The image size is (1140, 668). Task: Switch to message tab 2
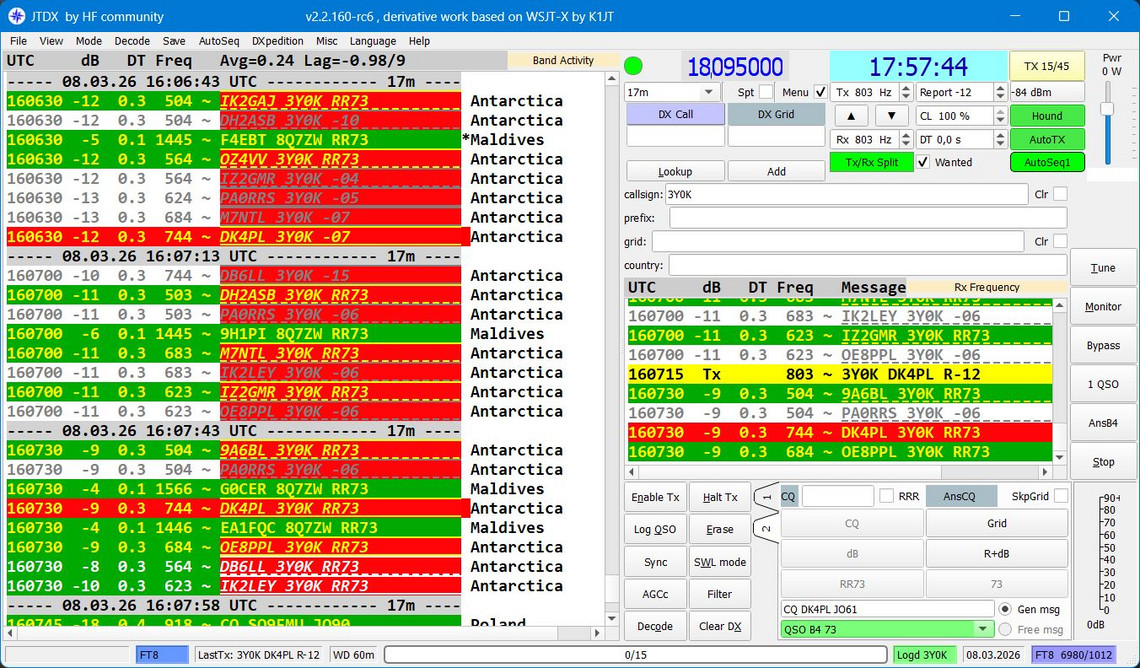pos(765,527)
